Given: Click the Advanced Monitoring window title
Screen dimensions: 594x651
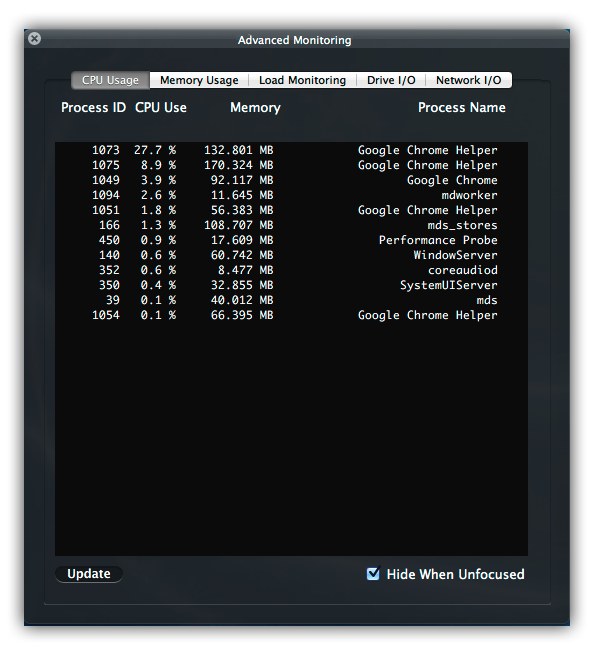Looking at the screenshot, I should click(295, 40).
